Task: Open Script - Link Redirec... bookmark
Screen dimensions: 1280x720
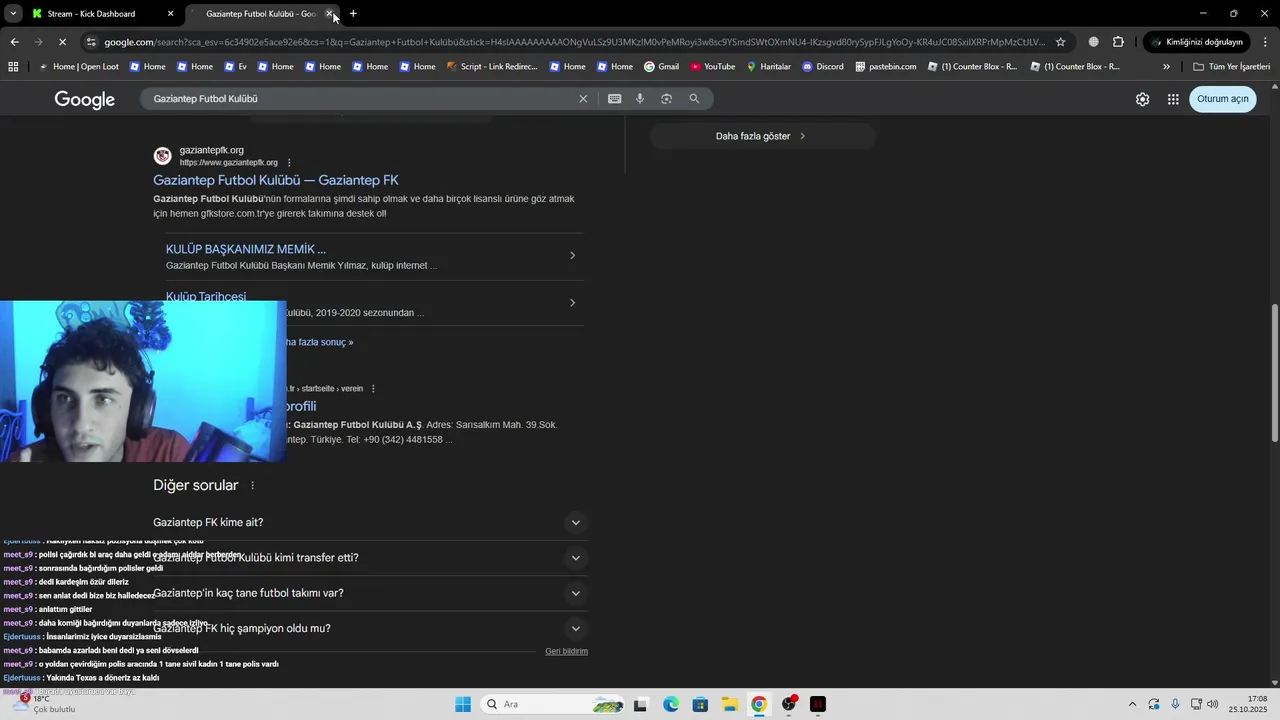Action: [x=491, y=67]
